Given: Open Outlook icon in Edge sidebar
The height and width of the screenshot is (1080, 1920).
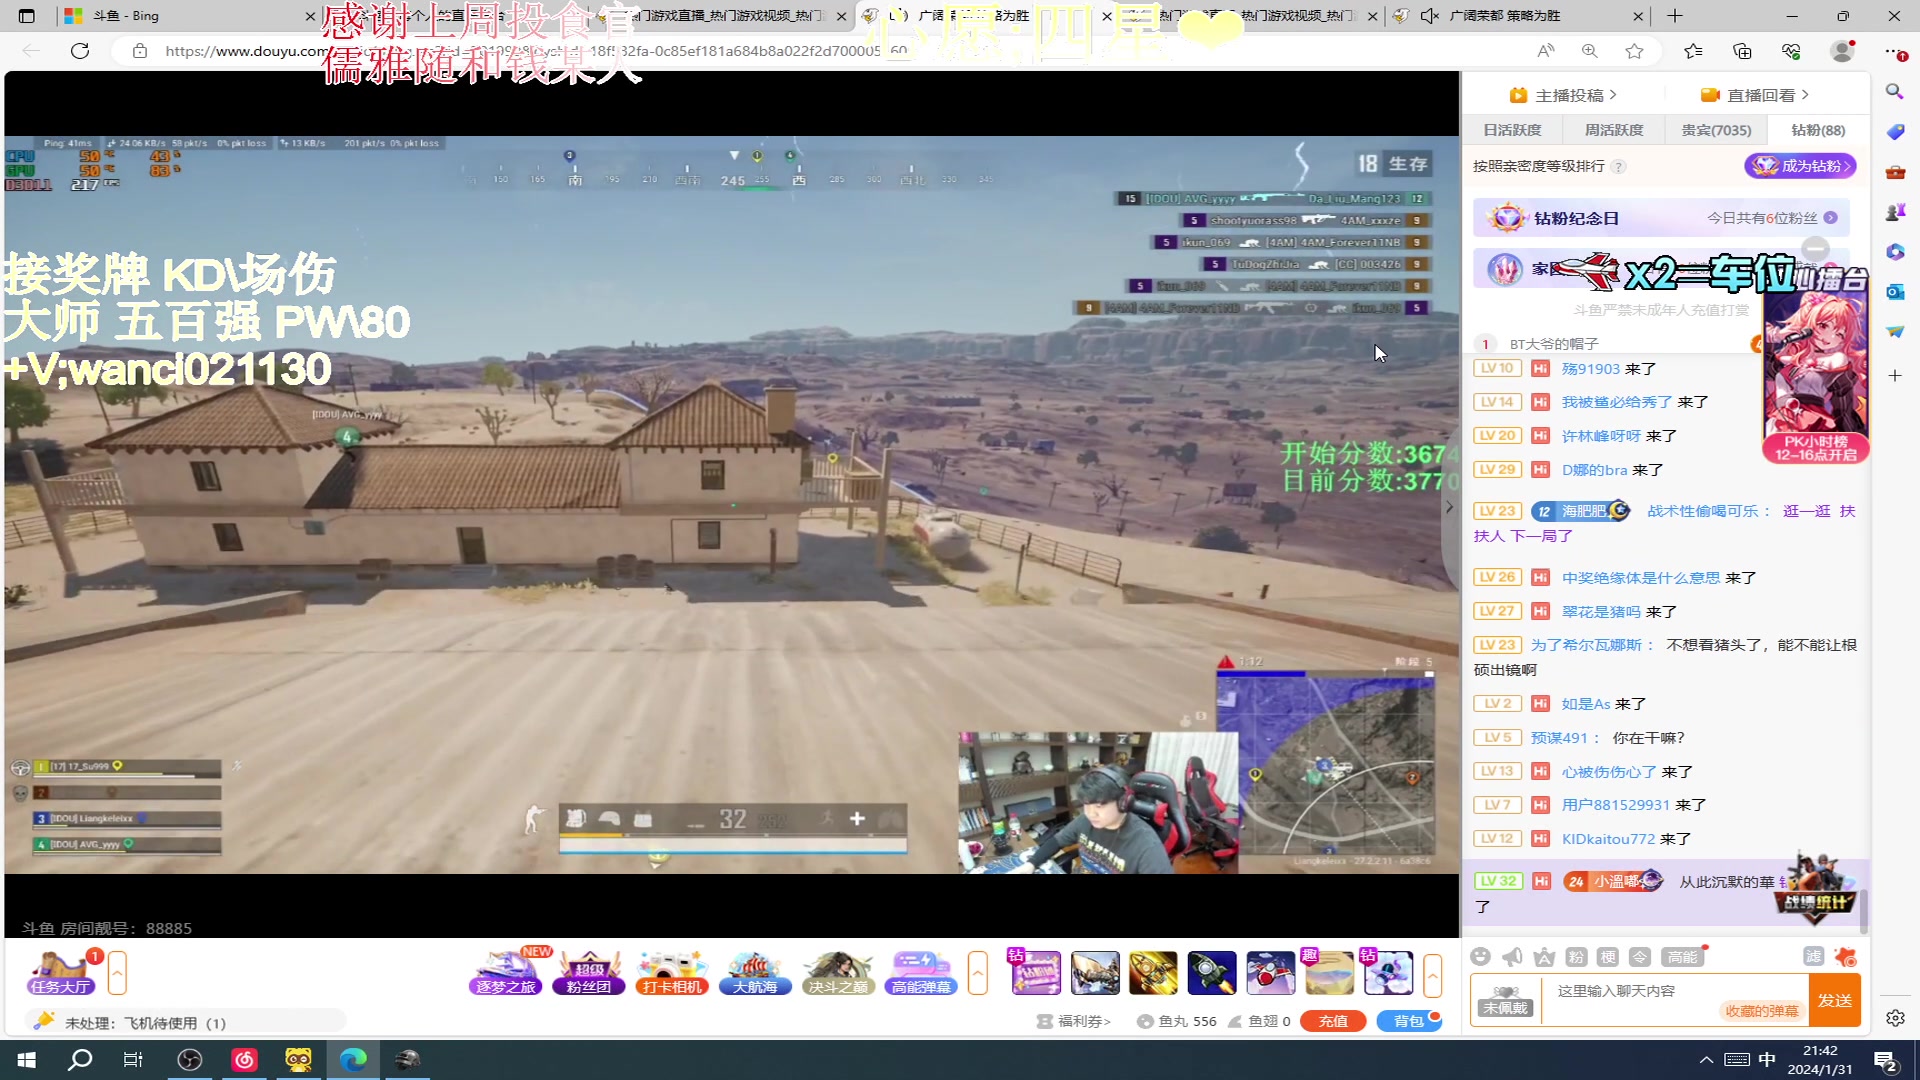Looking at the screenshot, I should (1895, 291).
